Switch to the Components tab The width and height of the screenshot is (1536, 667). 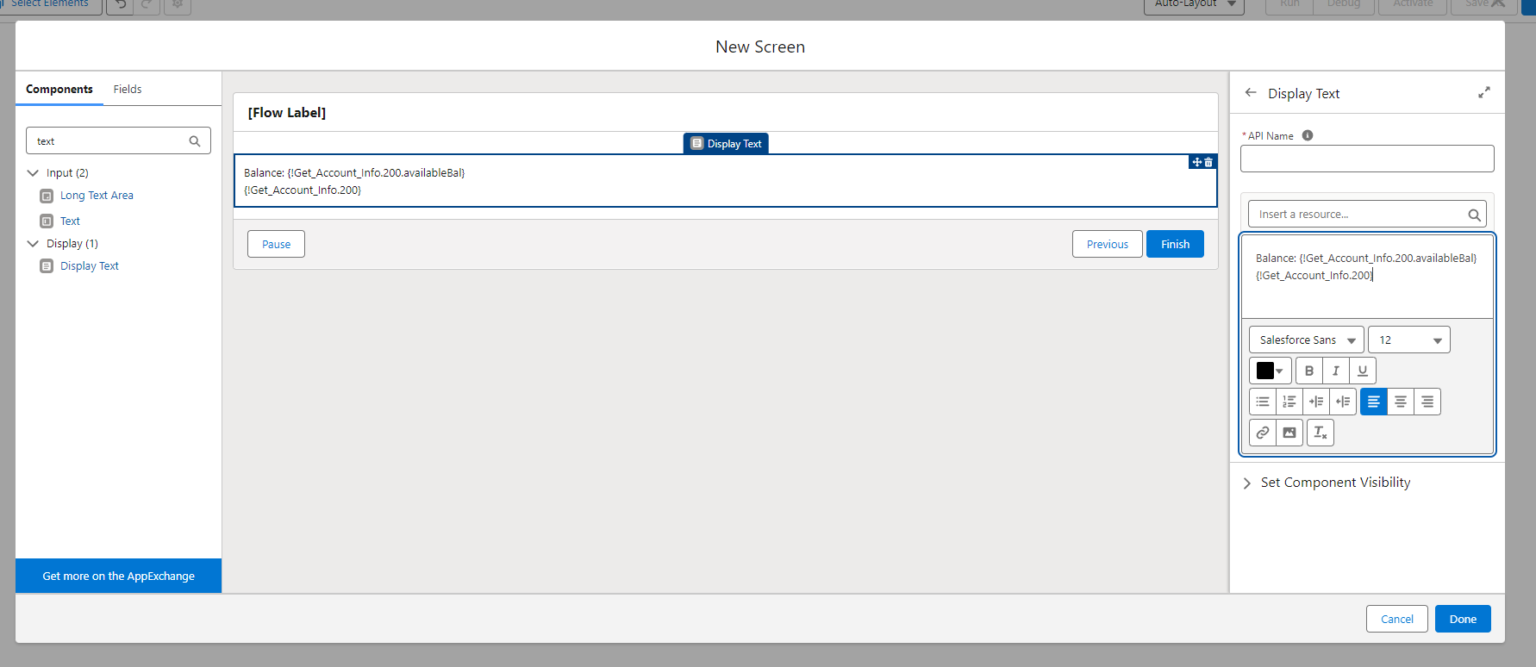59,89
